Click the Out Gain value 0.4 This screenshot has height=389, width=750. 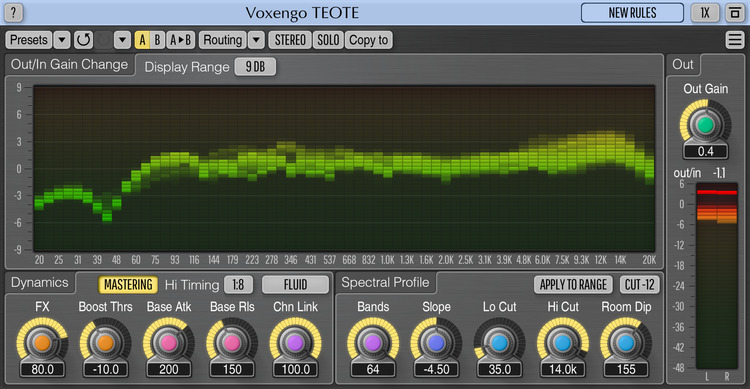705,152
